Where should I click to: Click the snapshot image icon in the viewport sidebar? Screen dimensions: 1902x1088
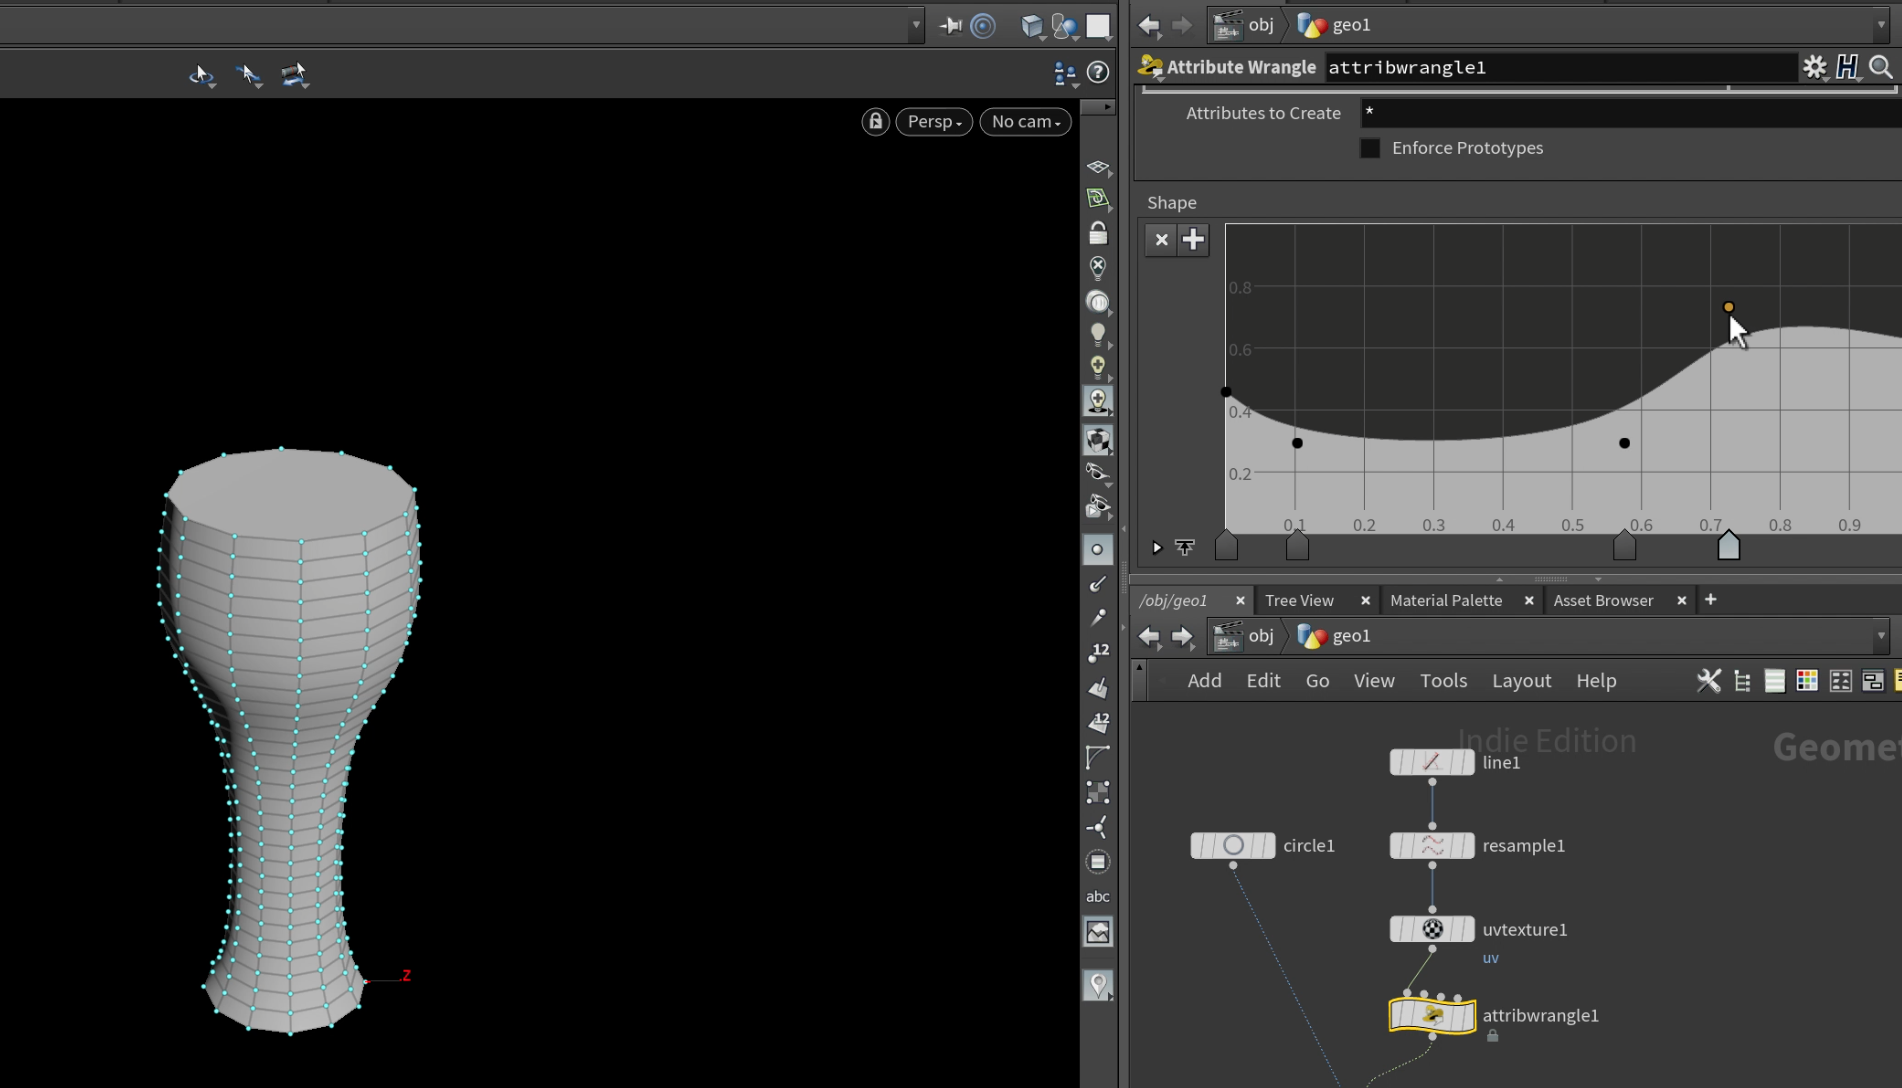coord(1097,931)
